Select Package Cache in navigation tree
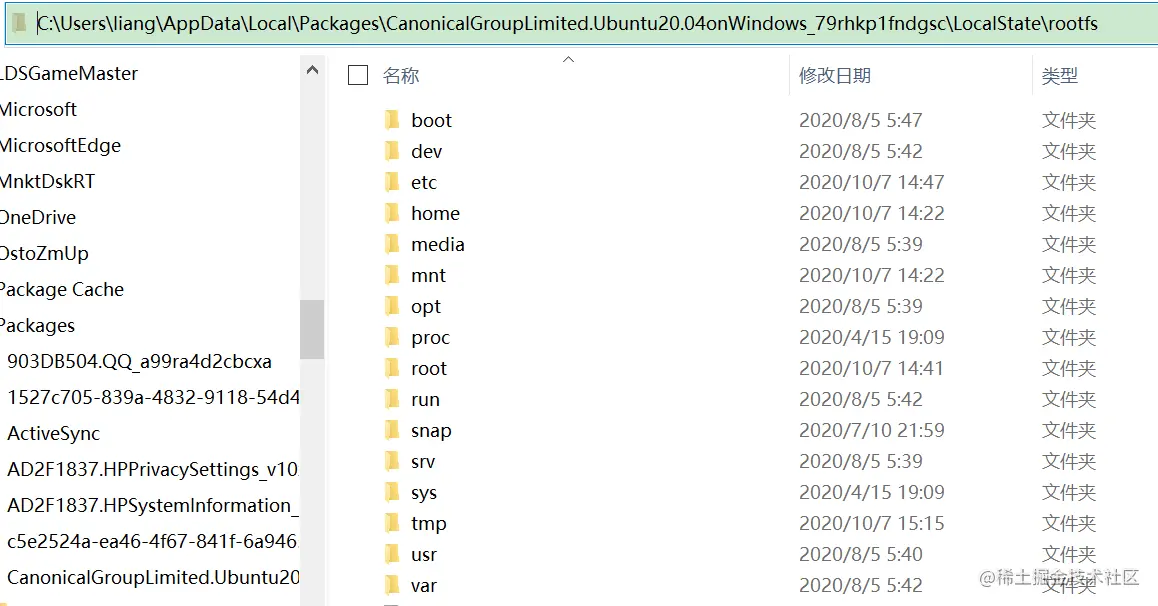Image resolution: width=1158 pixels, height=606 pixels. [x=62, y=289]
